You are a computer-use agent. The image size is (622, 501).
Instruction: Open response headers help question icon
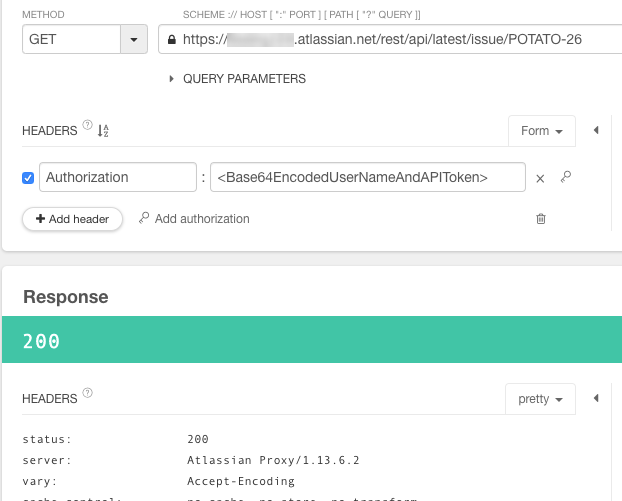click(x=87, y=393)
